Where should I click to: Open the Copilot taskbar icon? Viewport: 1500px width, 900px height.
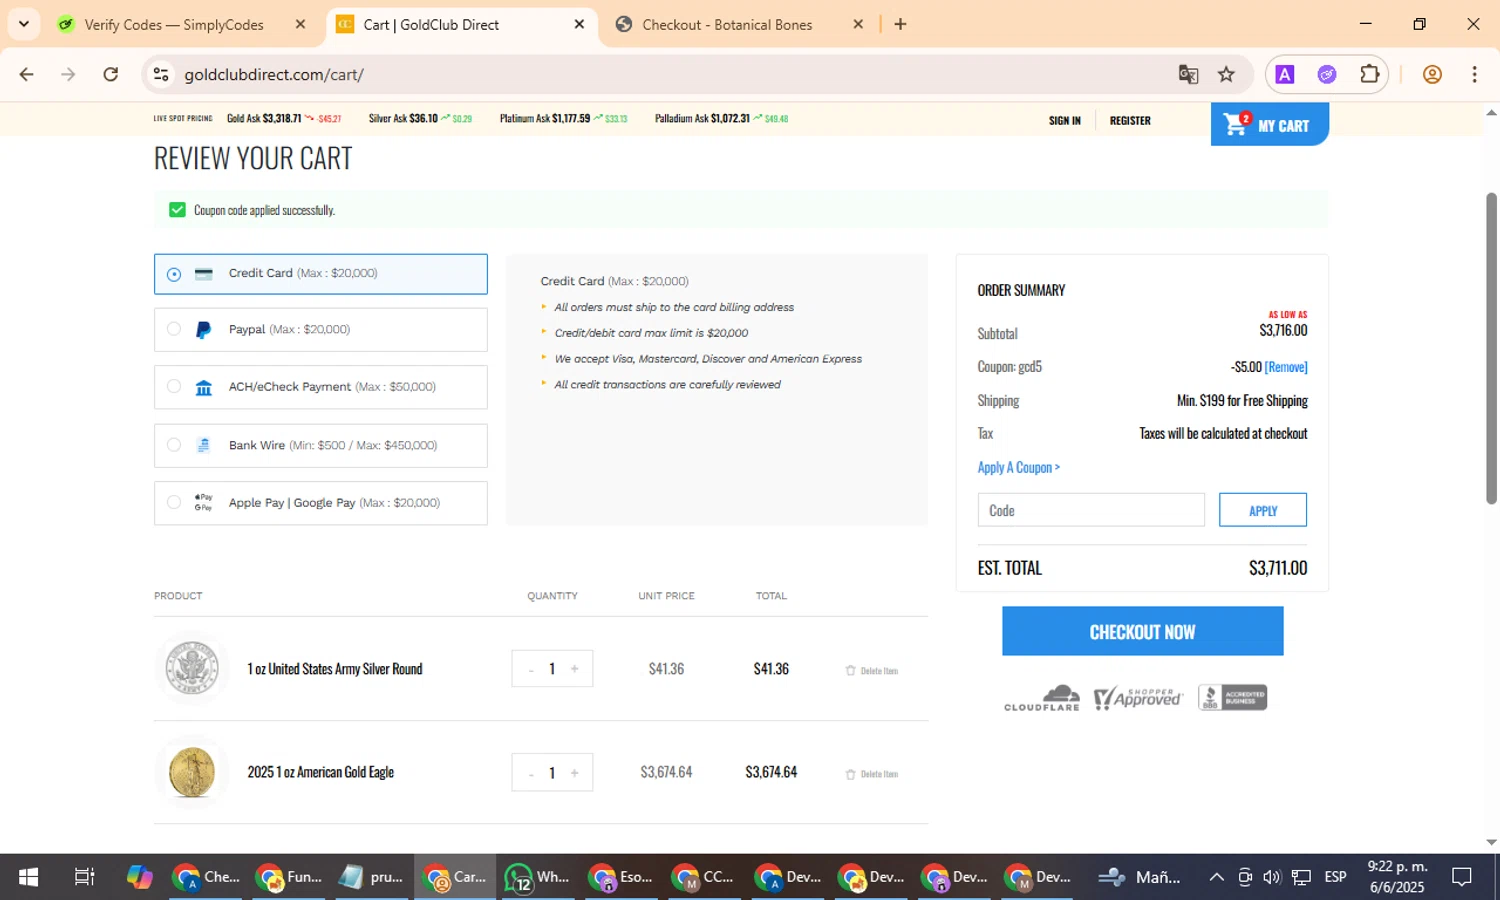pyautogui.click(x=139, y=877)
